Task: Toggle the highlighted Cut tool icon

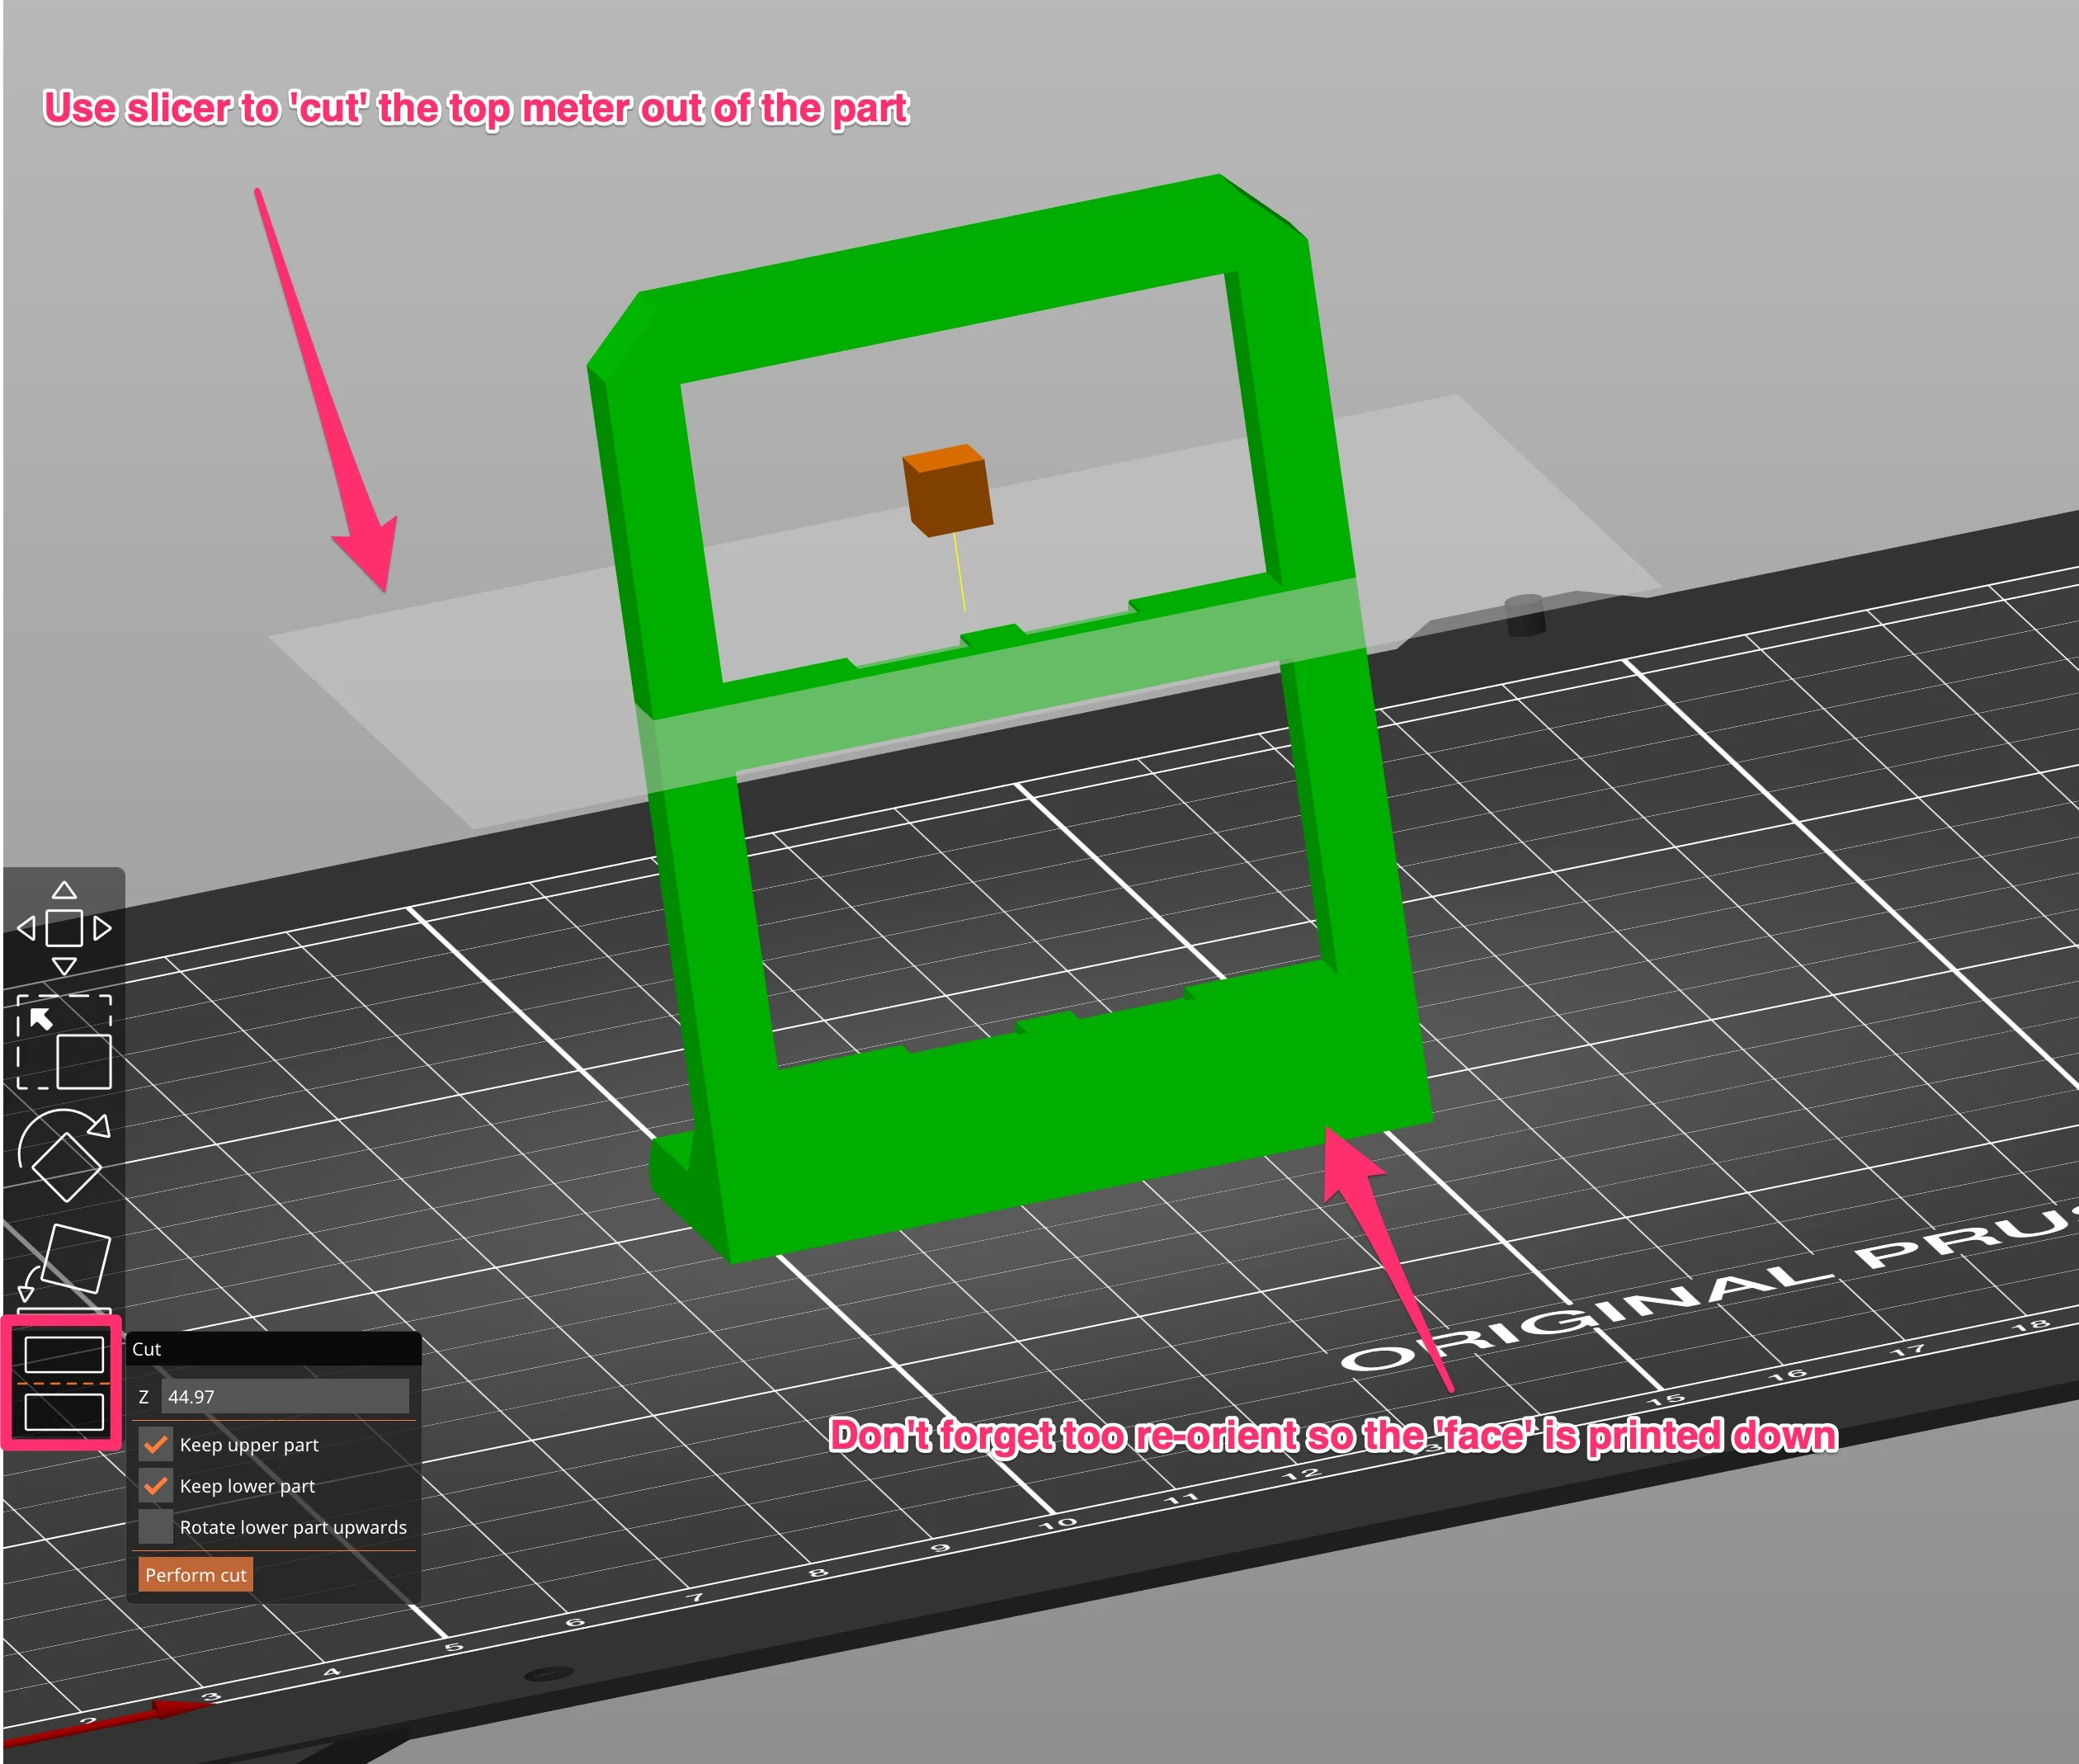Action: point(63,1383)
